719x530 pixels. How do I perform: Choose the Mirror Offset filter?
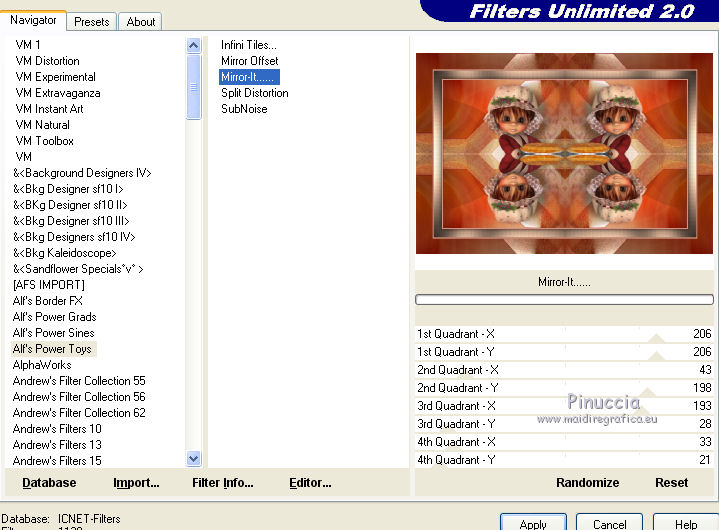pos(249,61)
